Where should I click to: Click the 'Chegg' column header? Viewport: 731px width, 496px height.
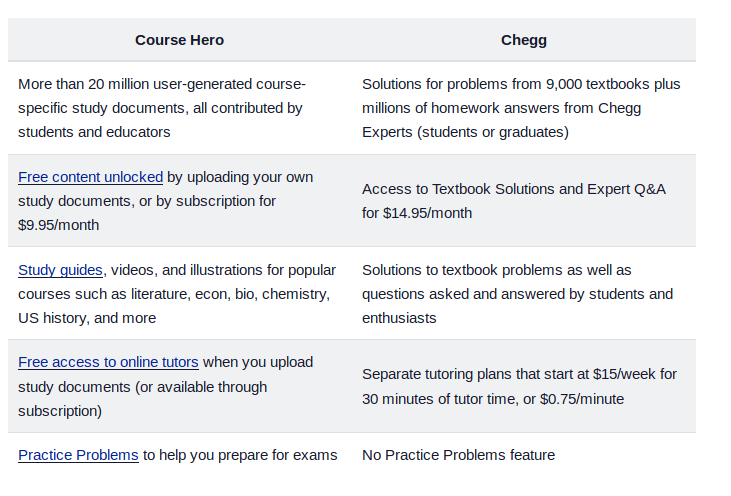523,40
